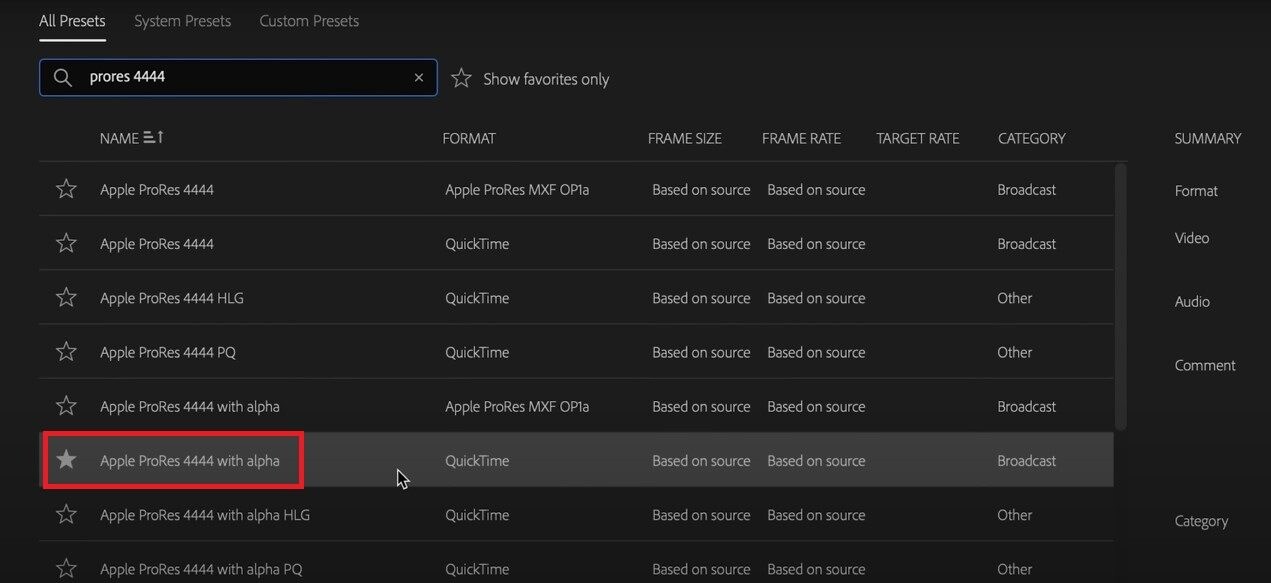Unfavorite ProRes 4444 with alpha QuickTime preset
Viewport: 1271px width, 583px height.
[66, 460]
